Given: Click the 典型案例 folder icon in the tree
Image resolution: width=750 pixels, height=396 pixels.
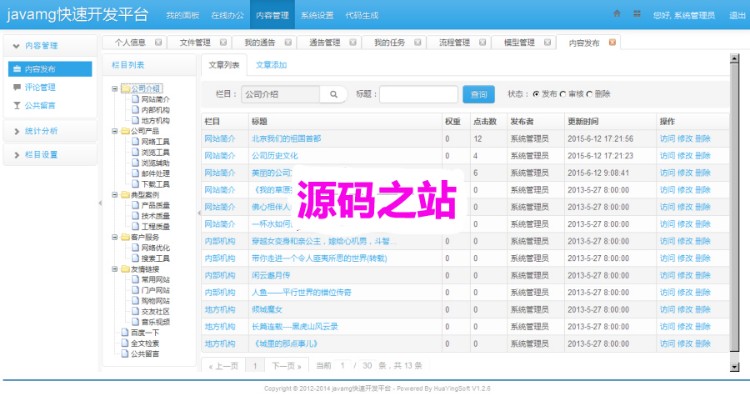Looking at the screenshot, I should coord(125,195).
